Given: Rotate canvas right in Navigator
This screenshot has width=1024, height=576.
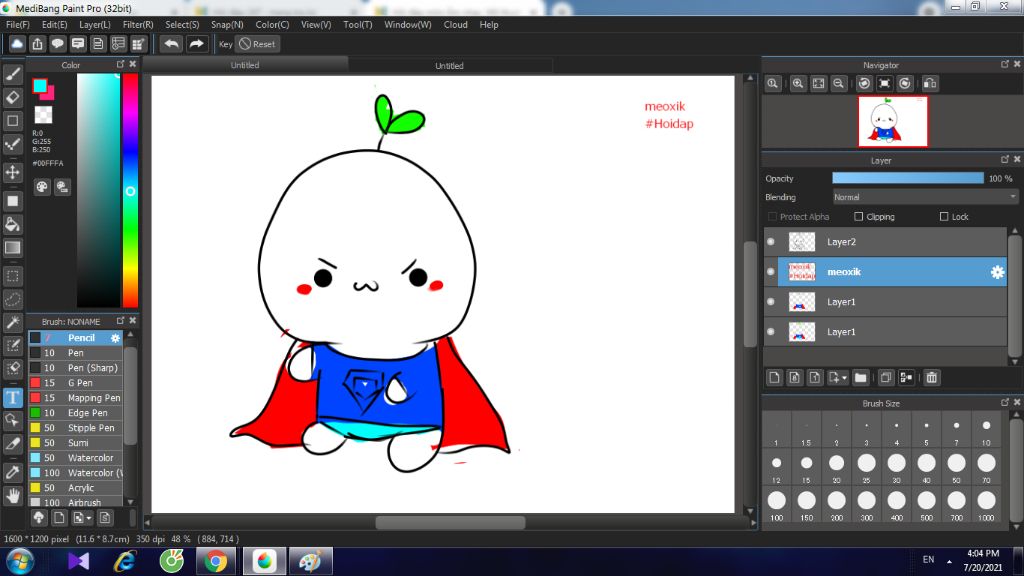Looking at the screenshot, I should [904, 84].
